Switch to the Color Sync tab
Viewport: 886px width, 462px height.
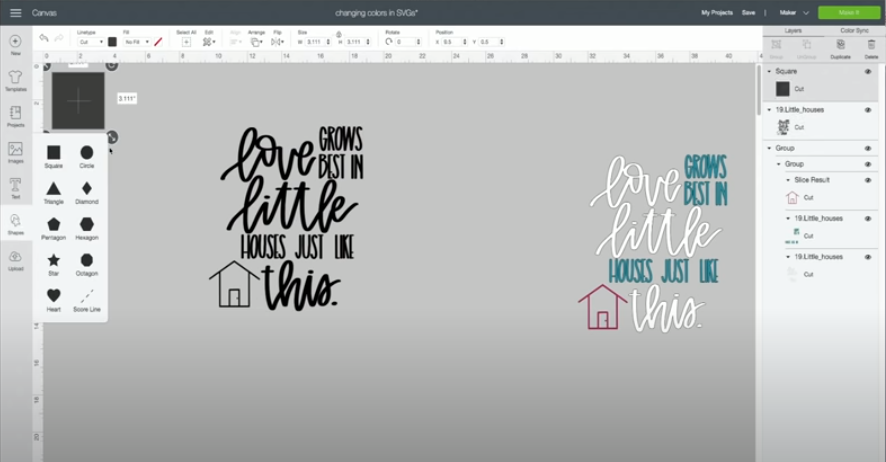pyautogui.click(x=854, y=30)
